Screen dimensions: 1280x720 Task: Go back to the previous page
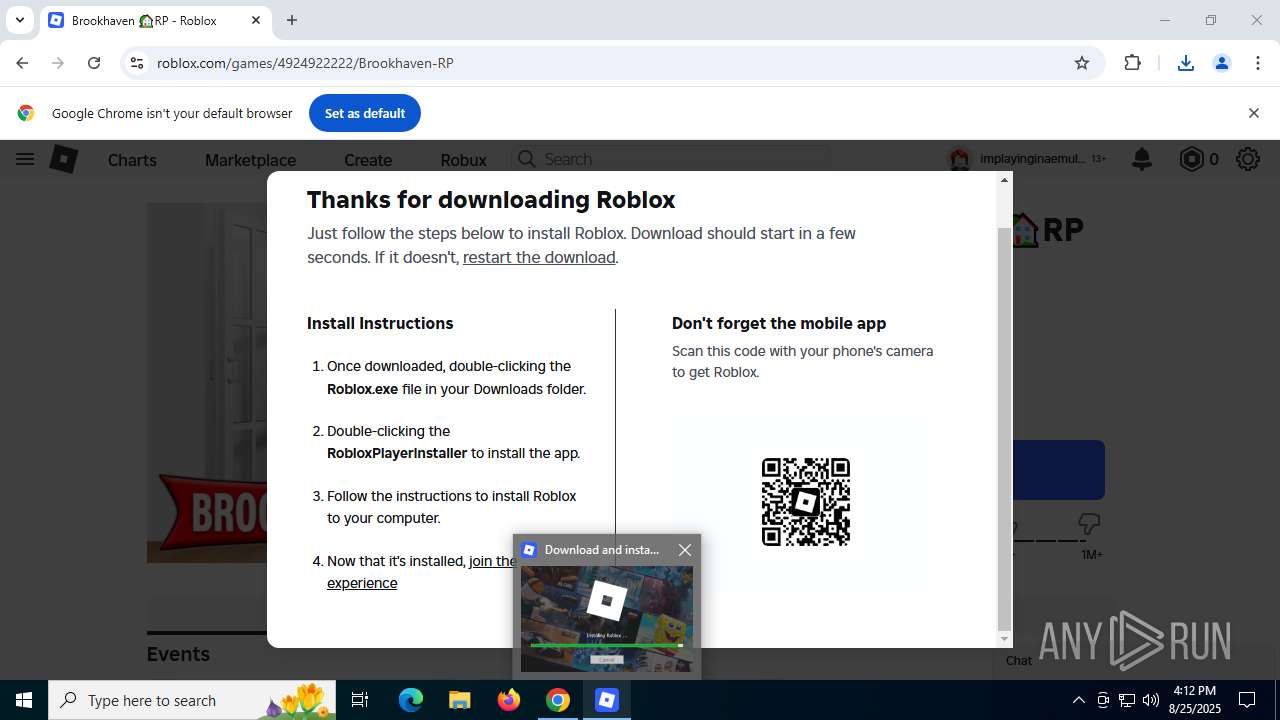22,63
